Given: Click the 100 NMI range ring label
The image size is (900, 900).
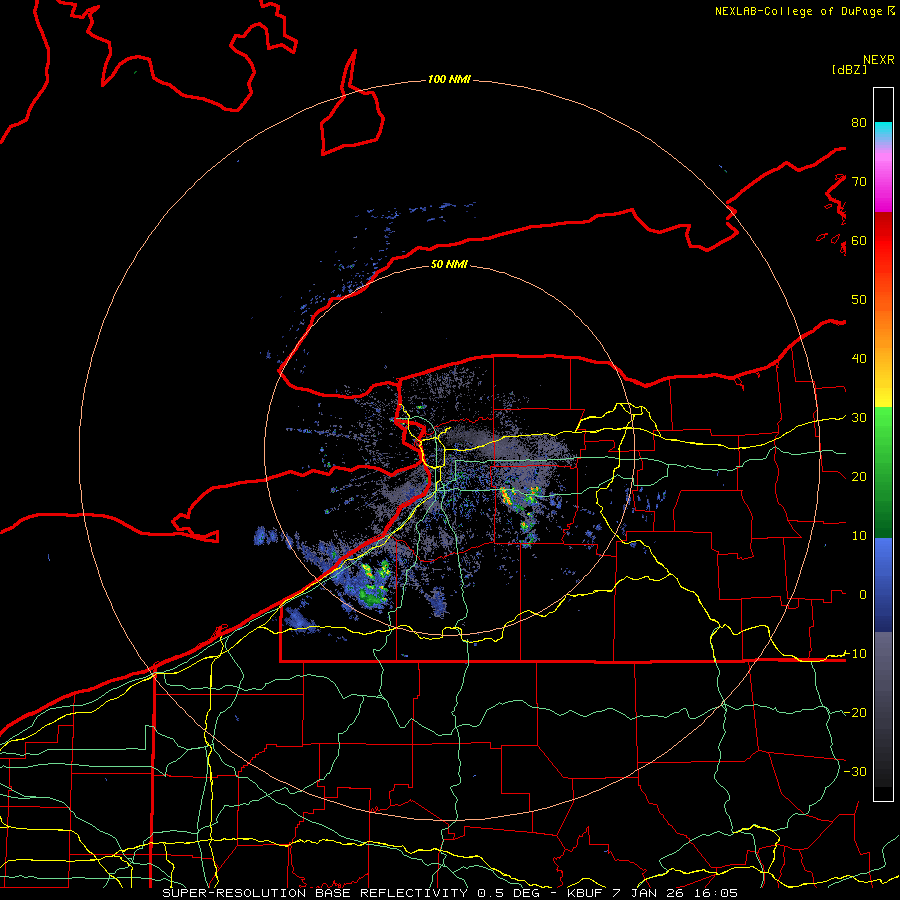Looking at the screenshot, I should tap(449, 79).
